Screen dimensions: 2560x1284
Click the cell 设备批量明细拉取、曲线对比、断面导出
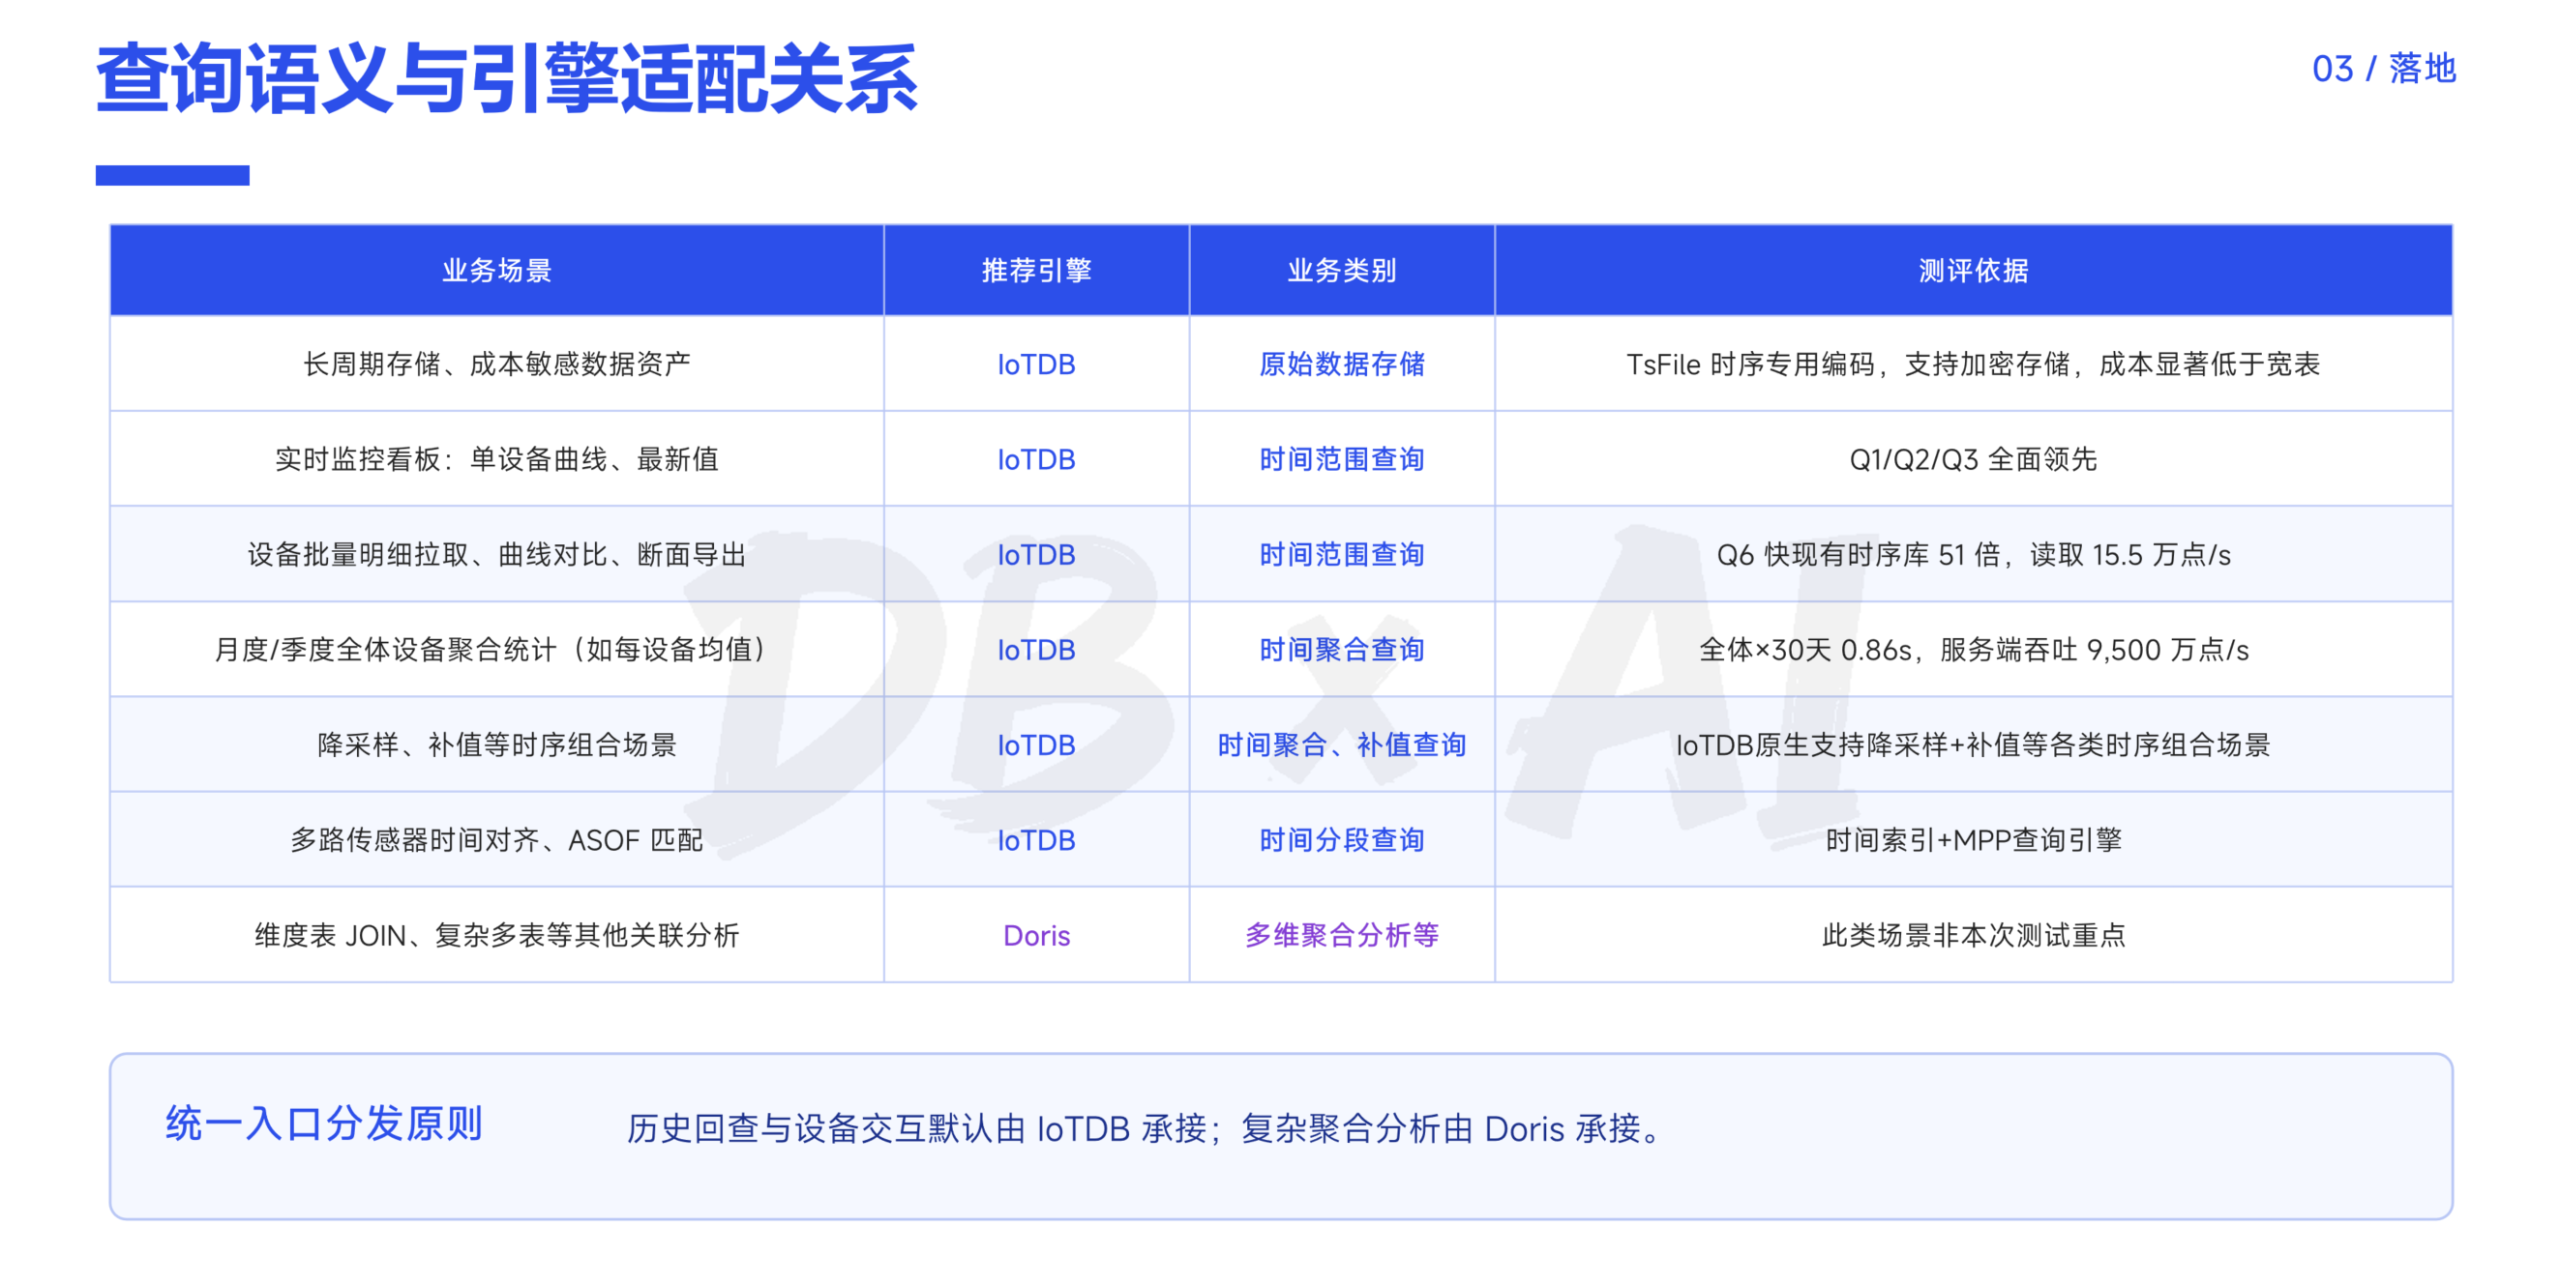point(496,554)
